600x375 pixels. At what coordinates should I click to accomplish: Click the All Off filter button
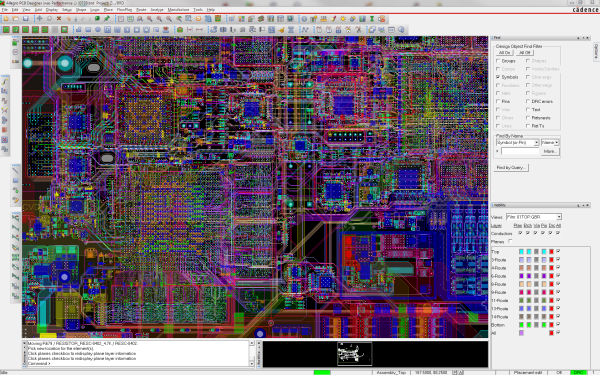coord(525,52)
